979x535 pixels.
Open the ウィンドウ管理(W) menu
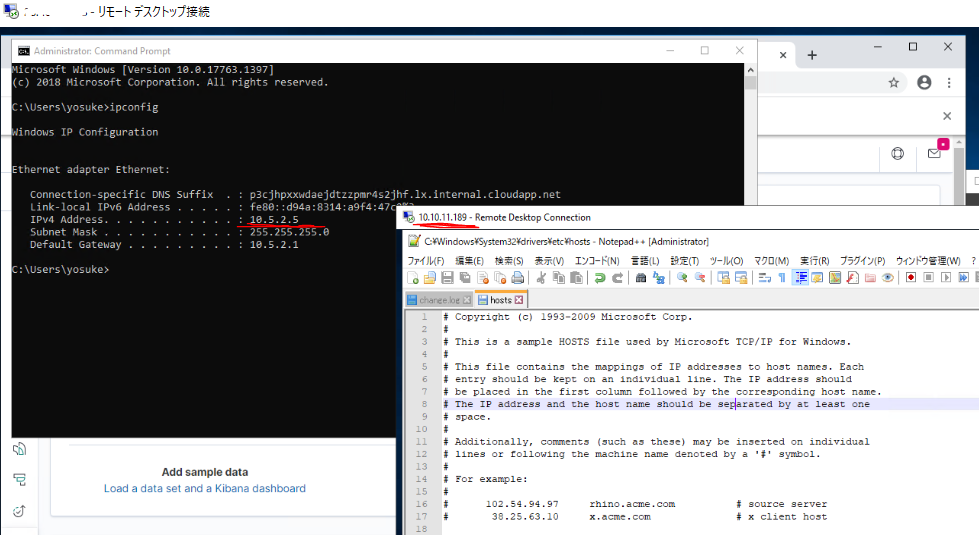pyautogui.click(x=928, y=261)
